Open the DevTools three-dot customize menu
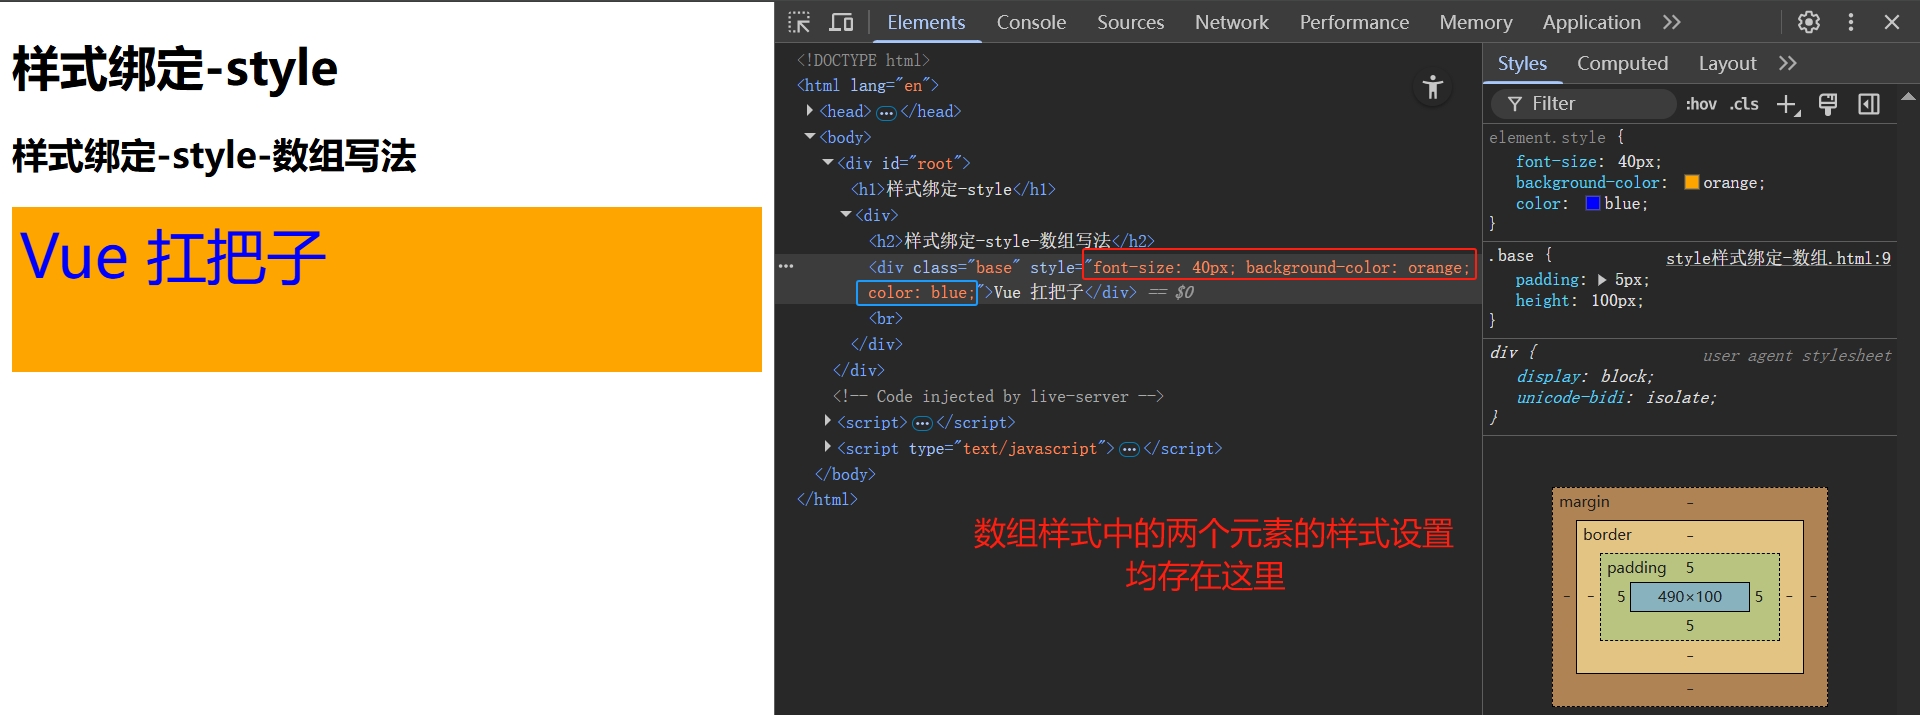The image size is (1920, 715). [x=1851, y=22]
